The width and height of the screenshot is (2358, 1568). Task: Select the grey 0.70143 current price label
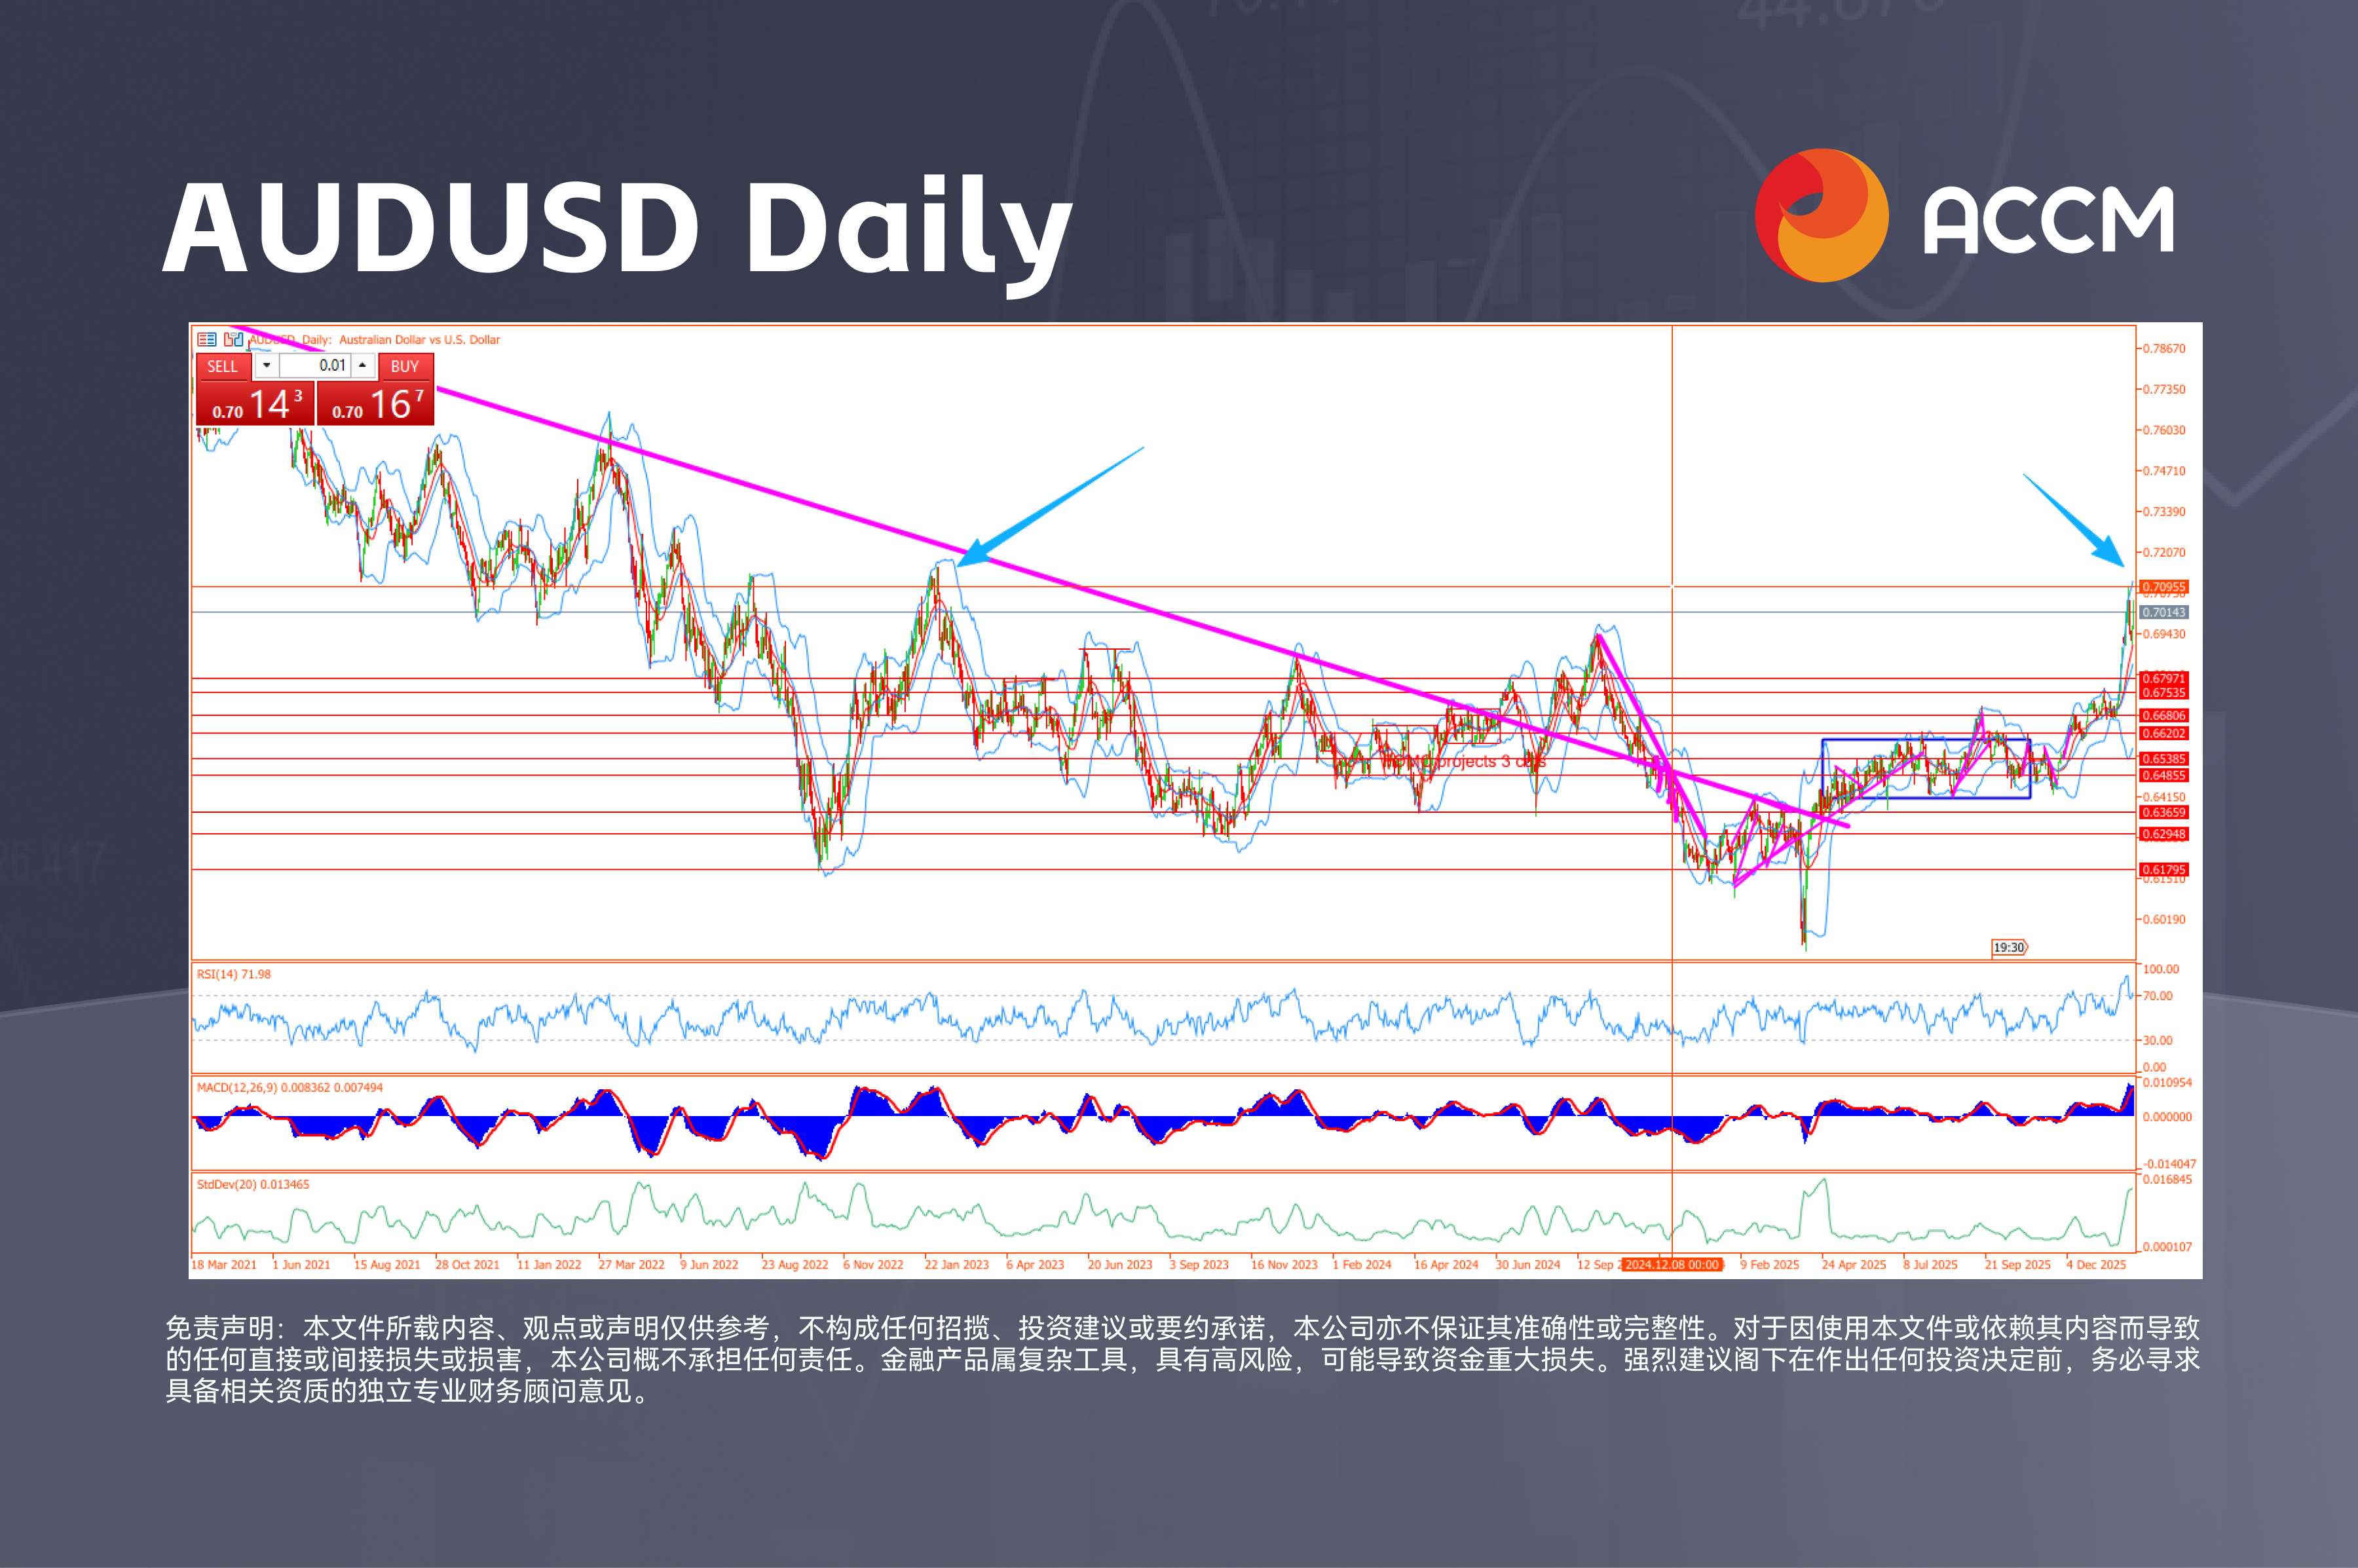pos(2164,612)
